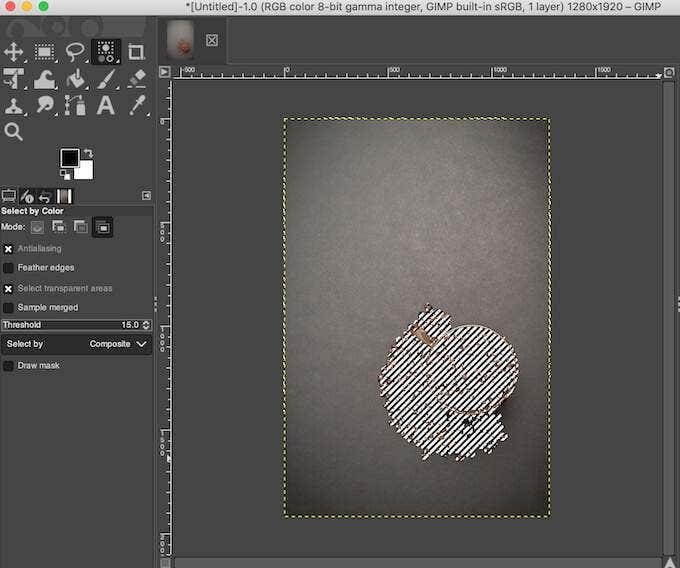Disable the Antialiasing checkbox

[9, 249]
